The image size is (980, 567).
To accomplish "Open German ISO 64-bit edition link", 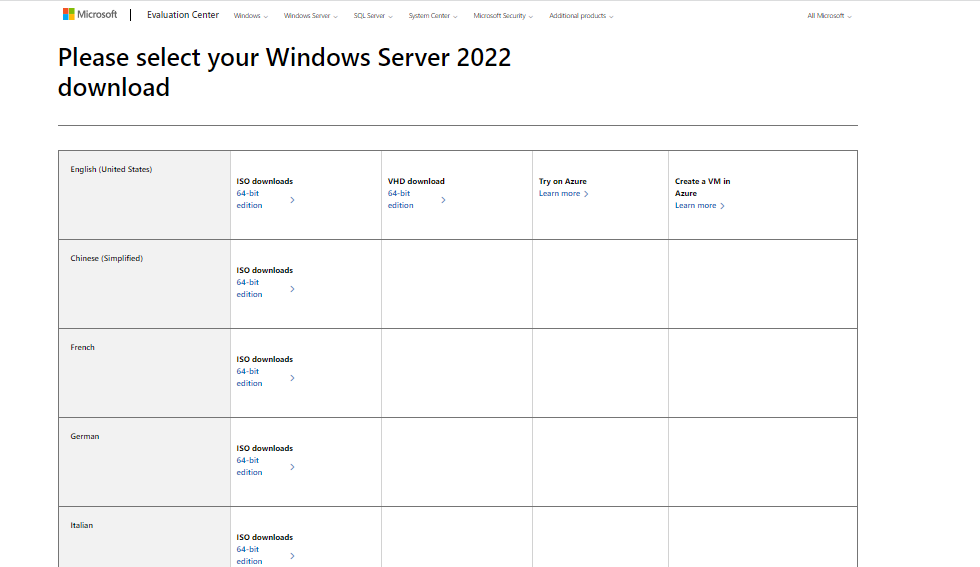I will (249, 466).
